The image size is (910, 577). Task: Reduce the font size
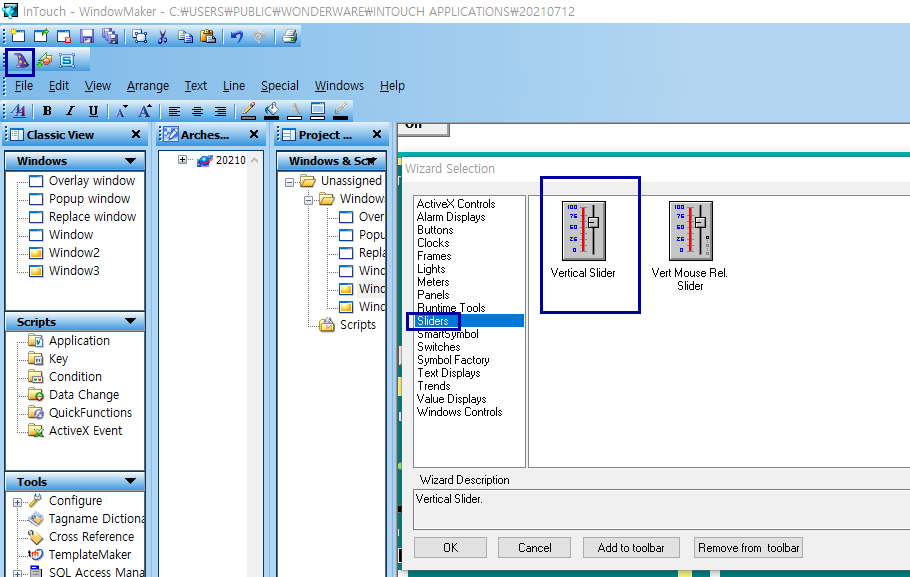coord(121,111)
